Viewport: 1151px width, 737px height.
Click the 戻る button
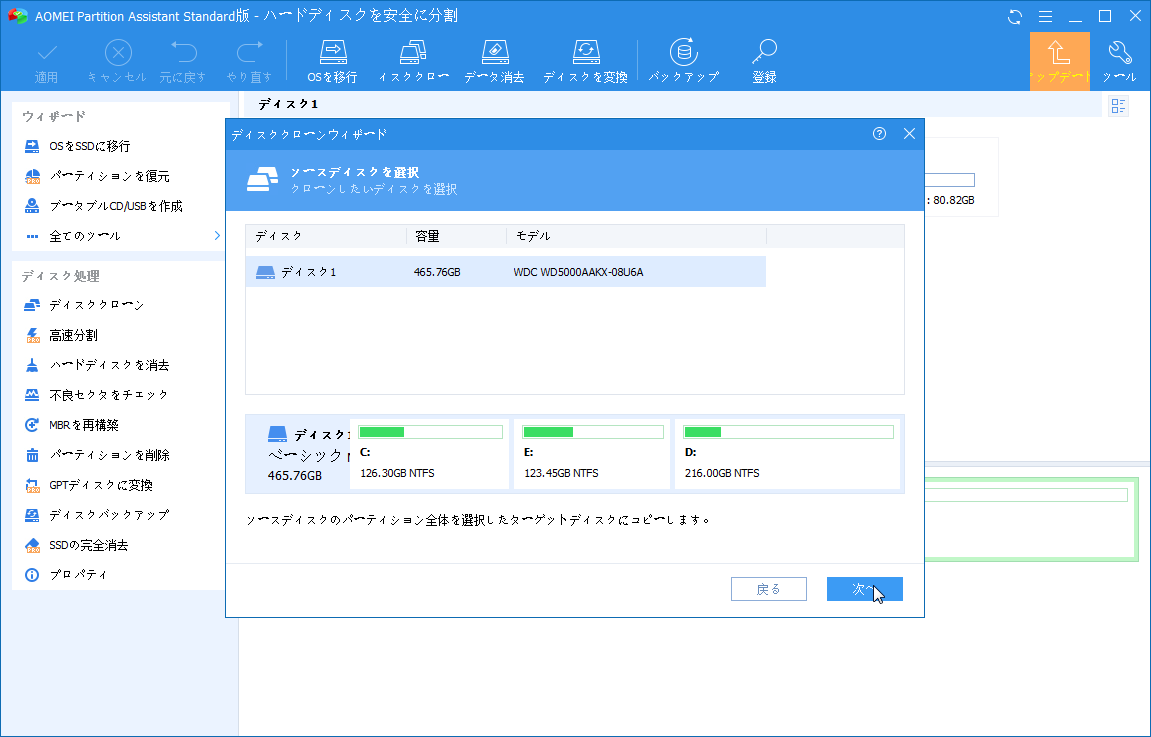(x=769, y=589)
